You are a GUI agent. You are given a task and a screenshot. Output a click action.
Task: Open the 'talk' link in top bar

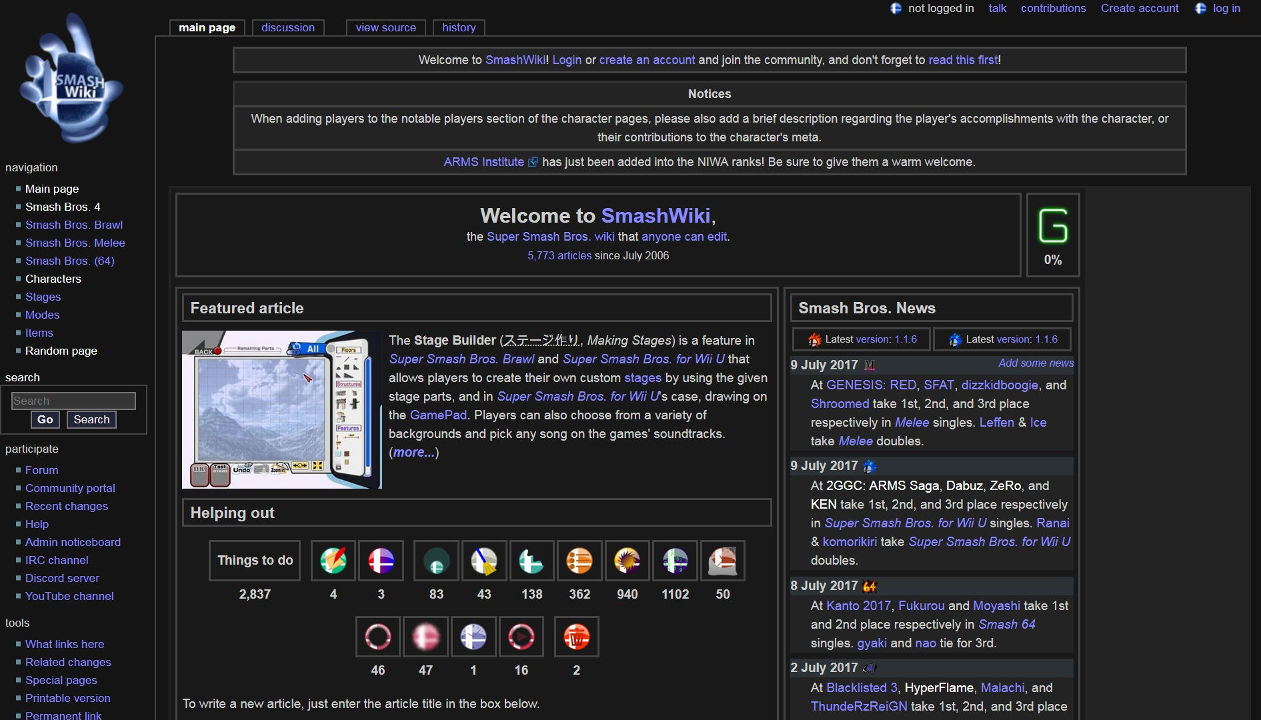click(997, 8)
